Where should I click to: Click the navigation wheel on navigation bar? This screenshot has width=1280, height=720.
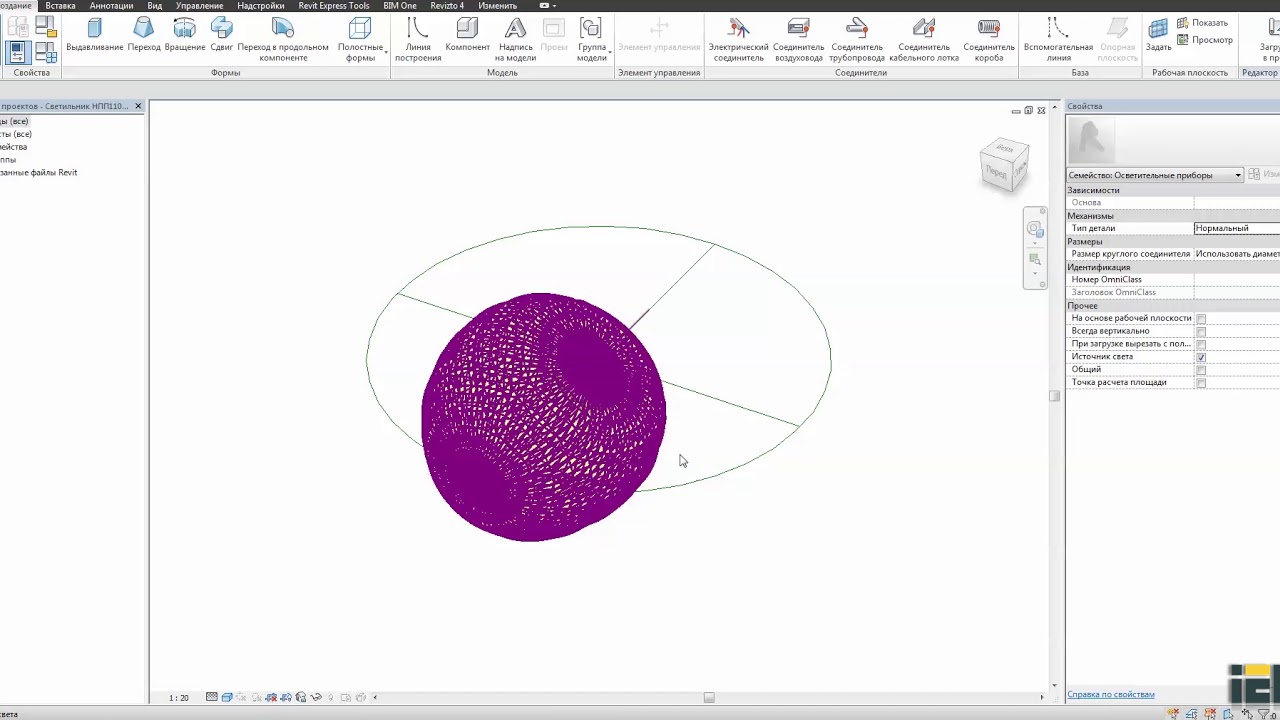1035,229
